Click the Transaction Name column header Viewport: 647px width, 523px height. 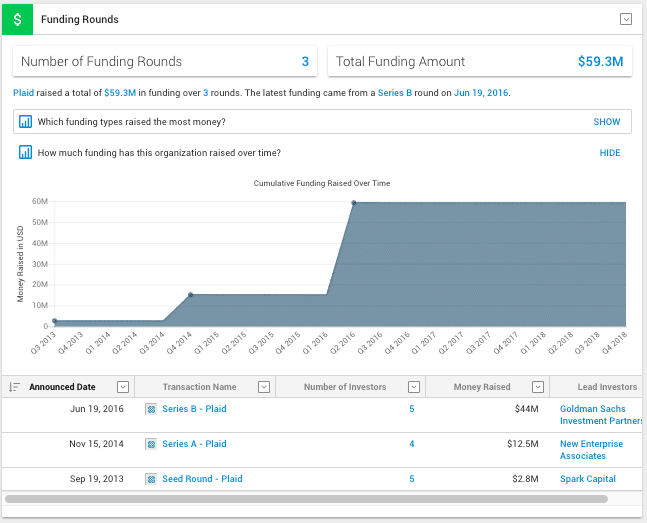coord(199,387)
